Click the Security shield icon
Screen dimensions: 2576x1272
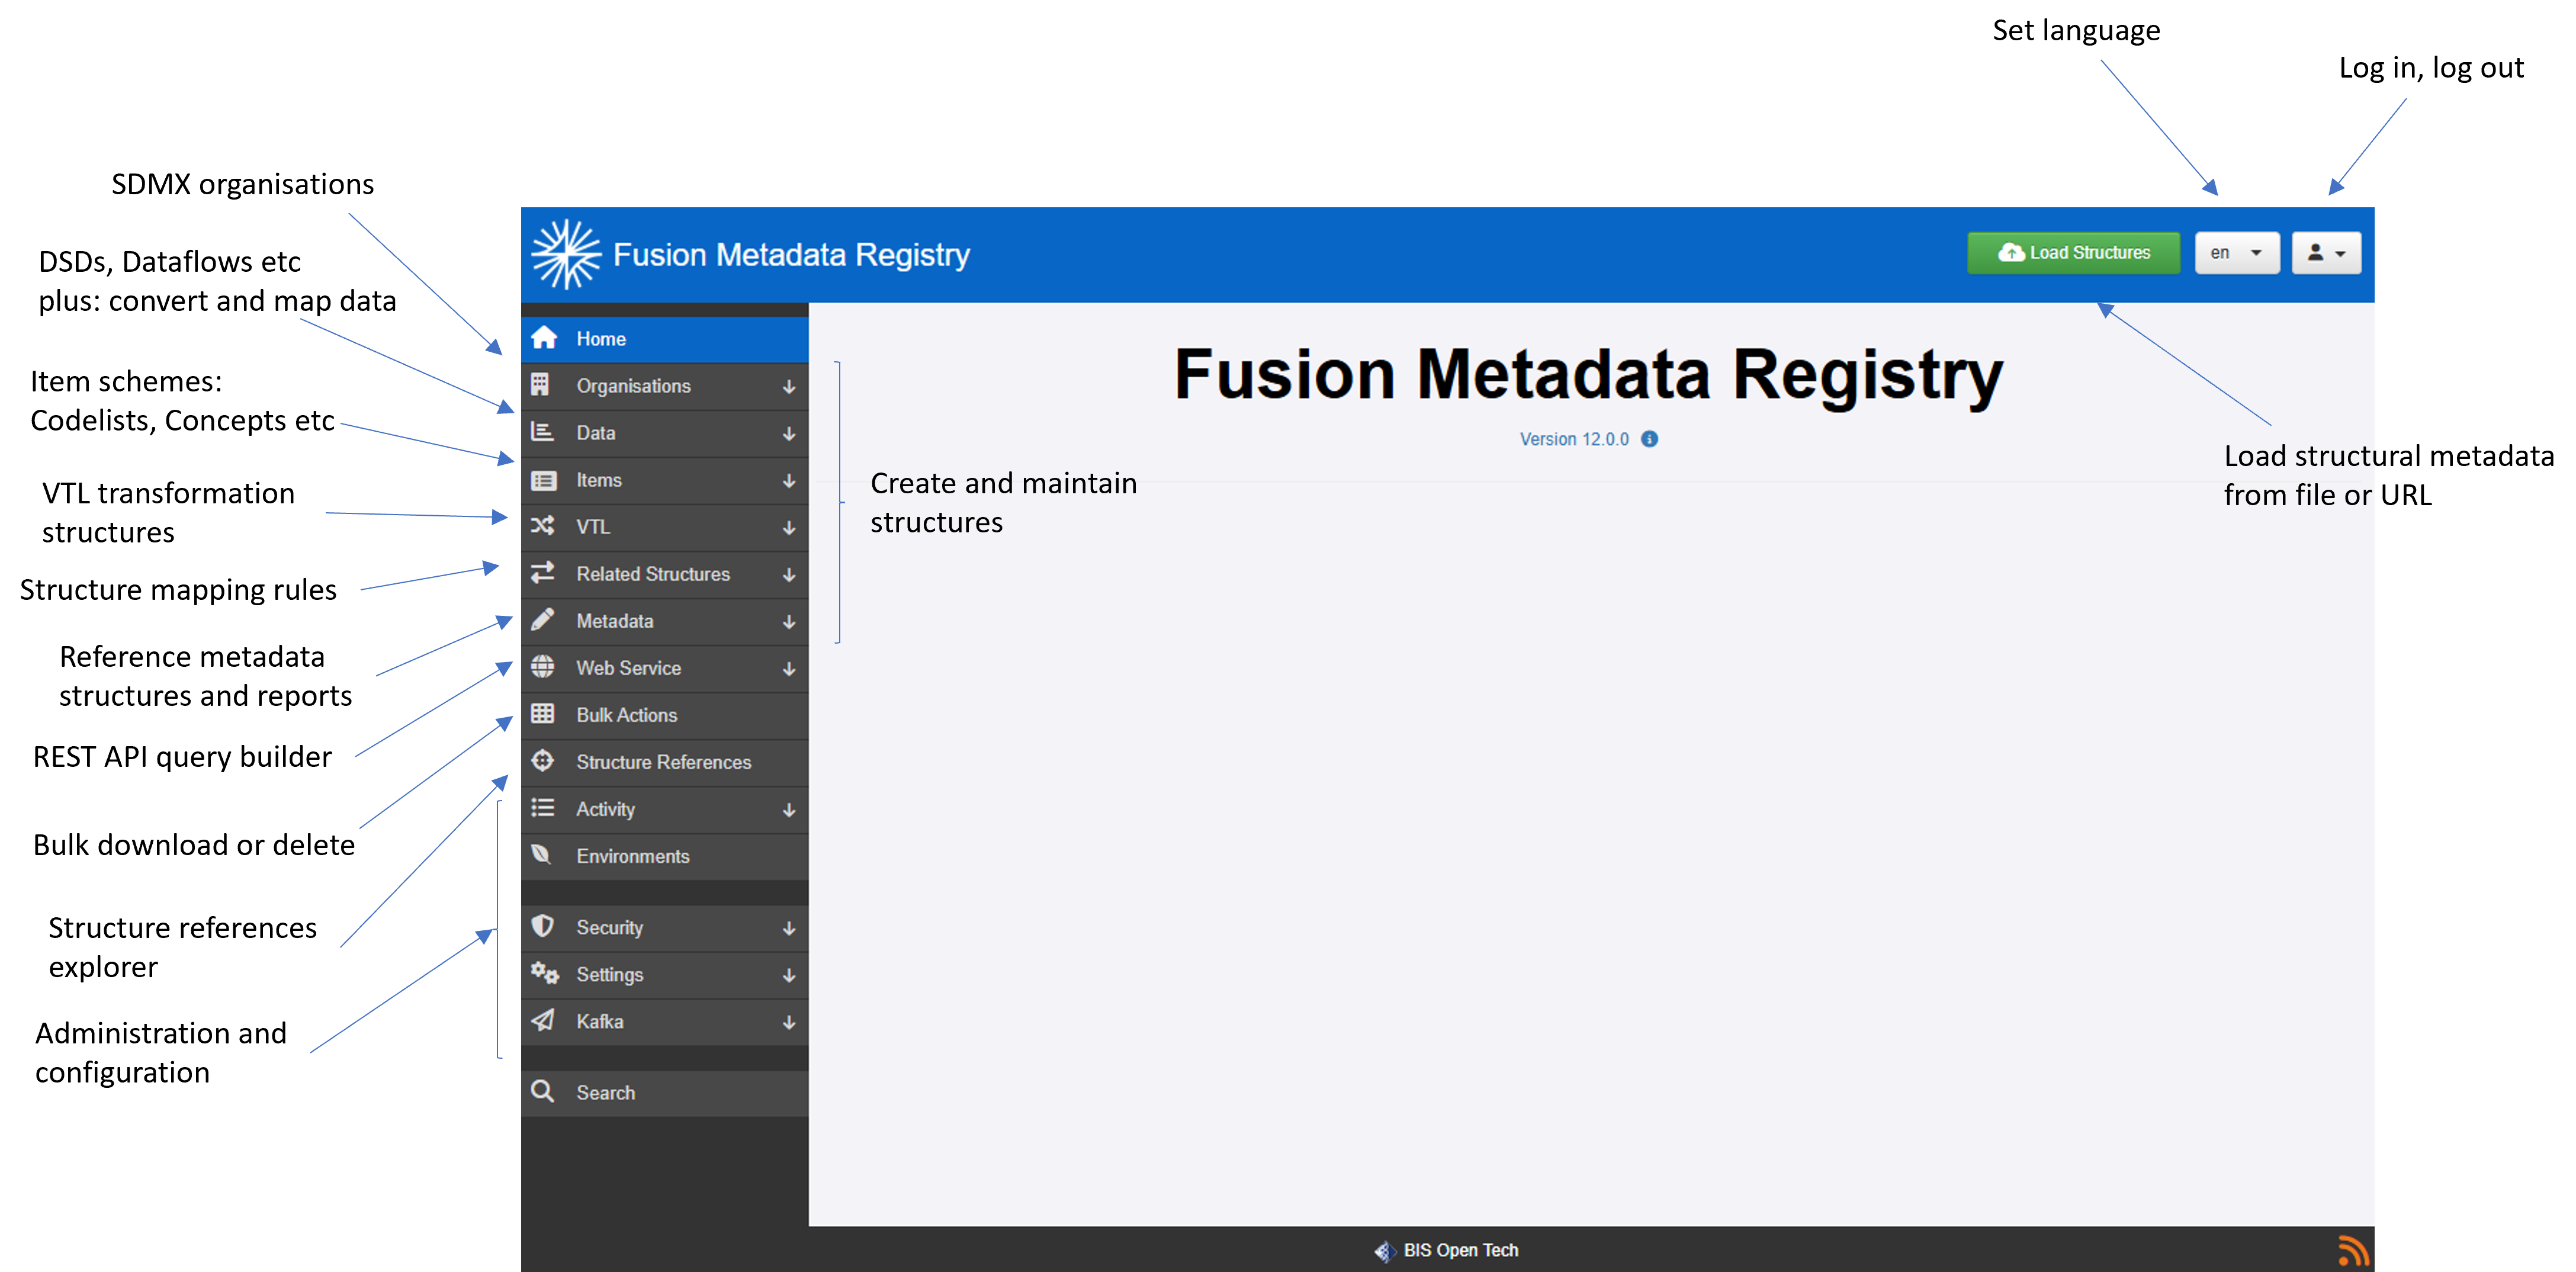coord(543,926)
